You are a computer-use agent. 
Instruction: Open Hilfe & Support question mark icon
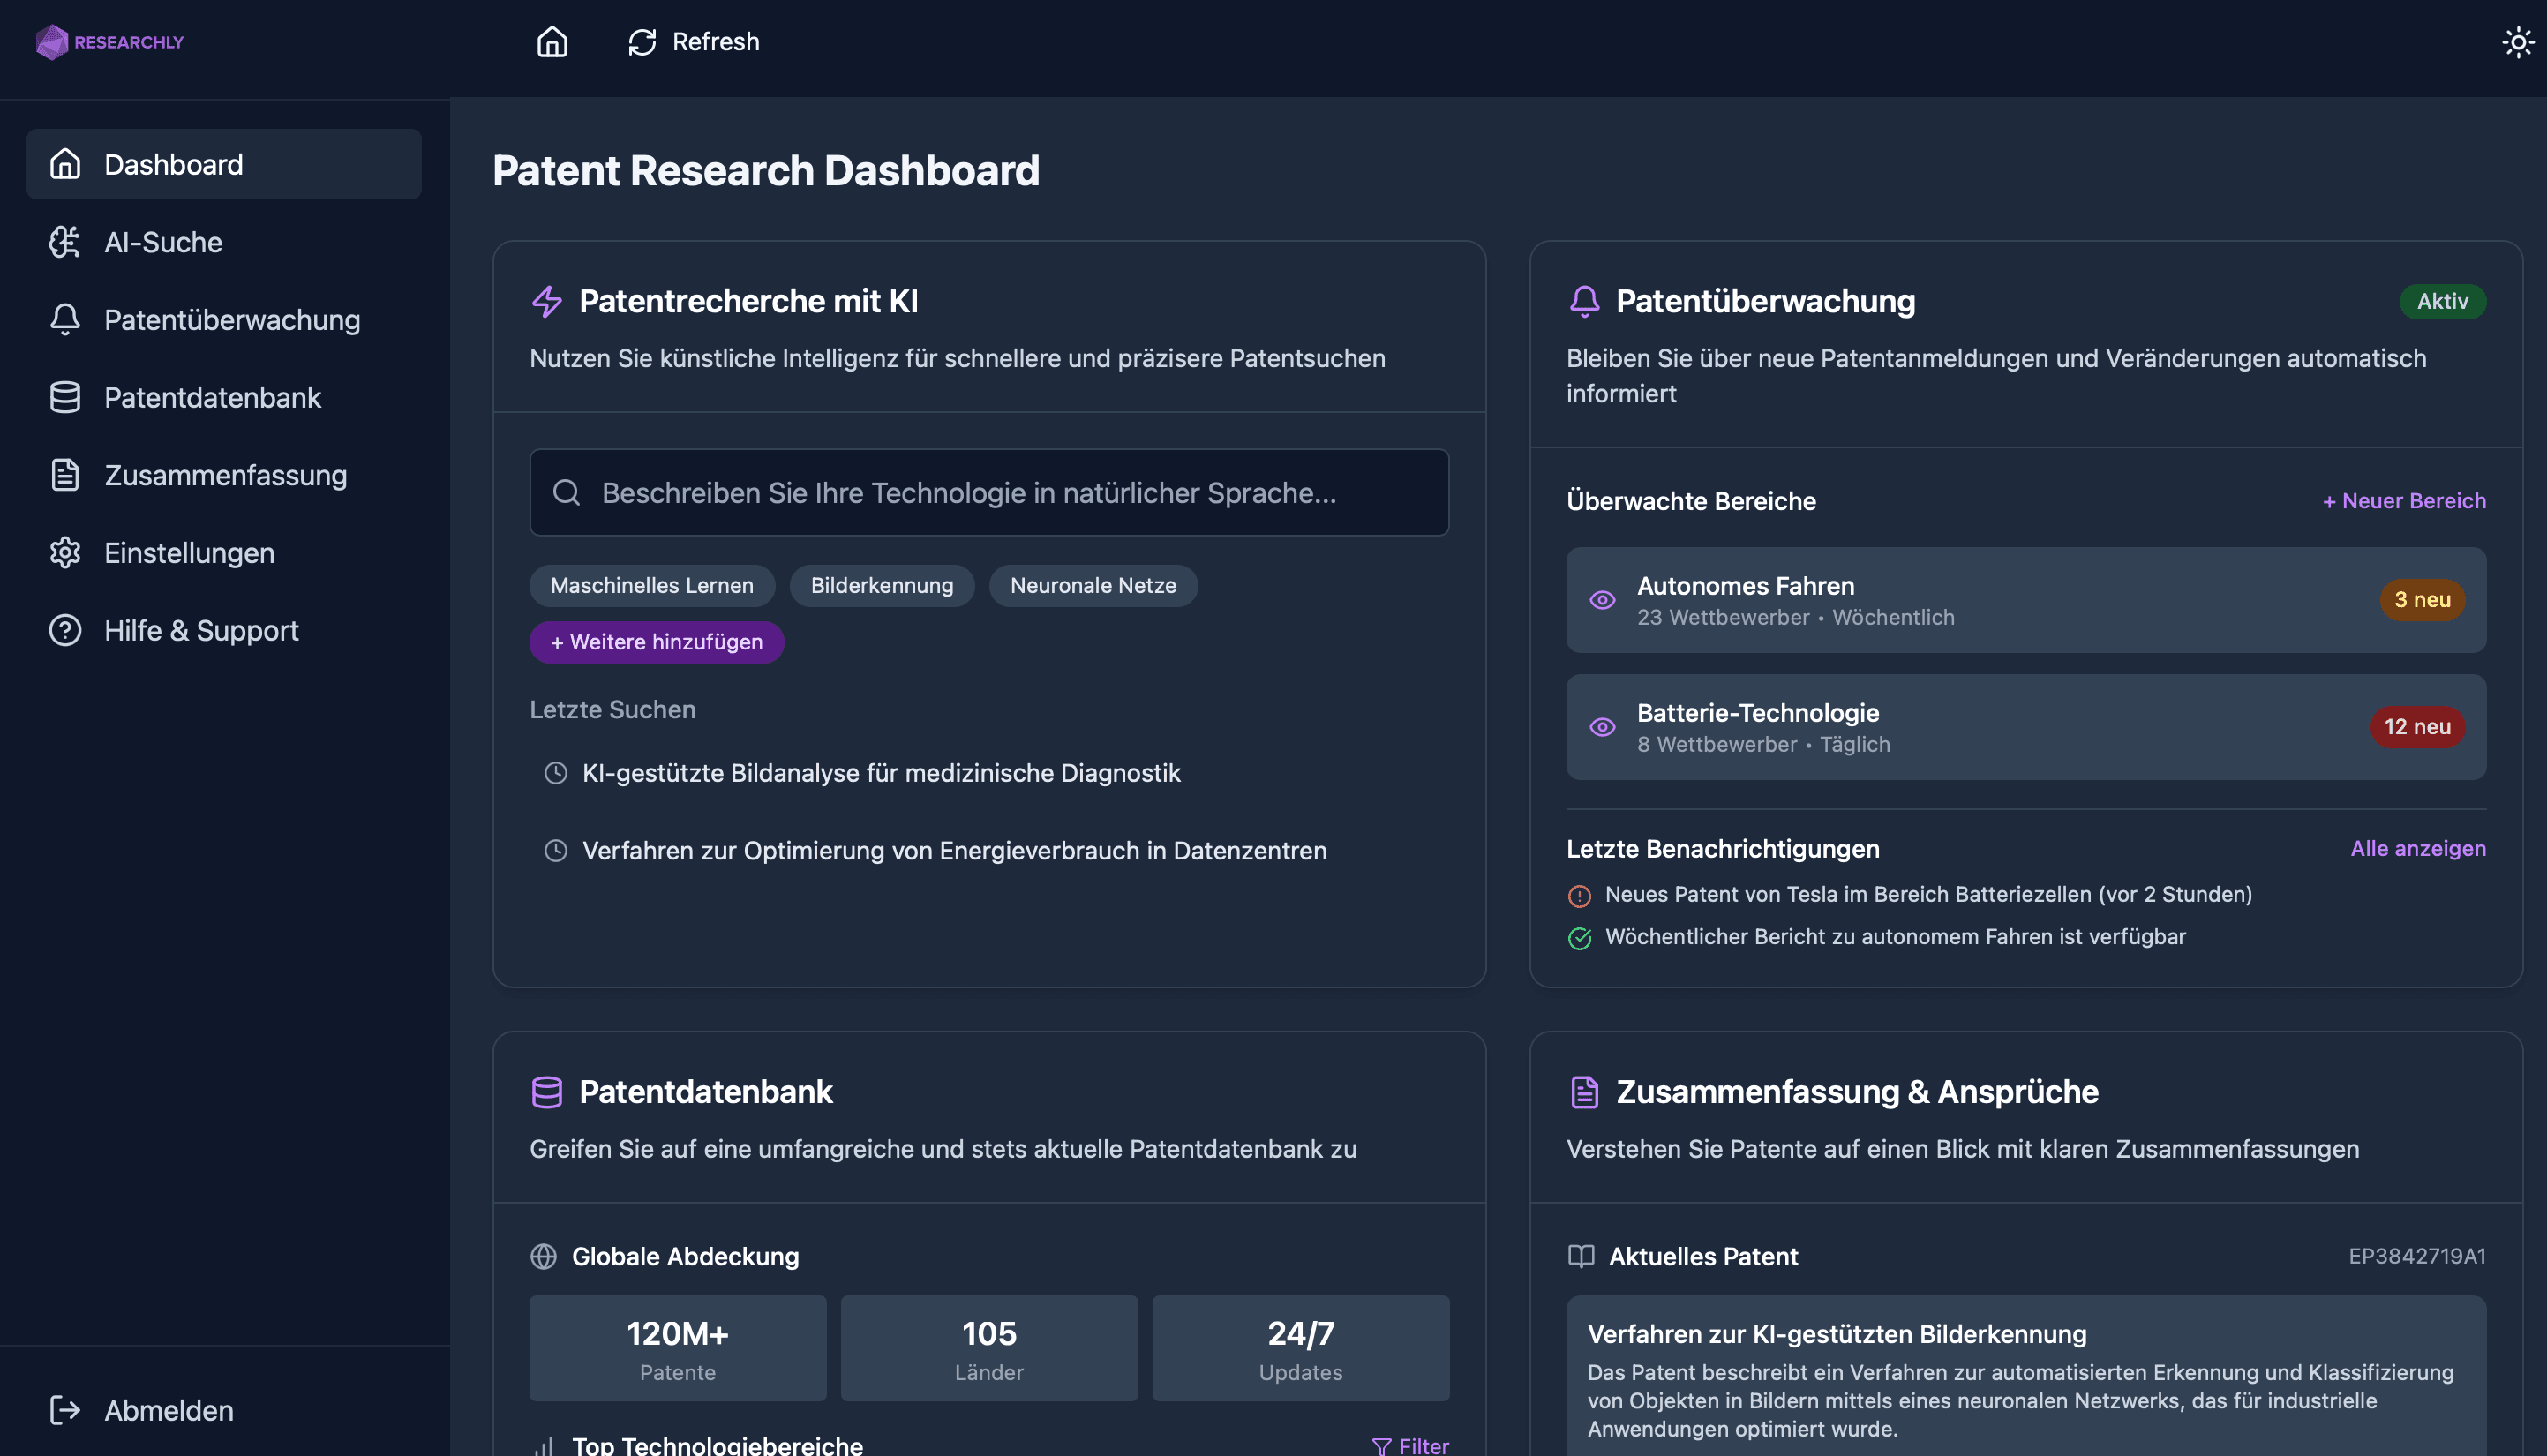(x=65, y=630)
